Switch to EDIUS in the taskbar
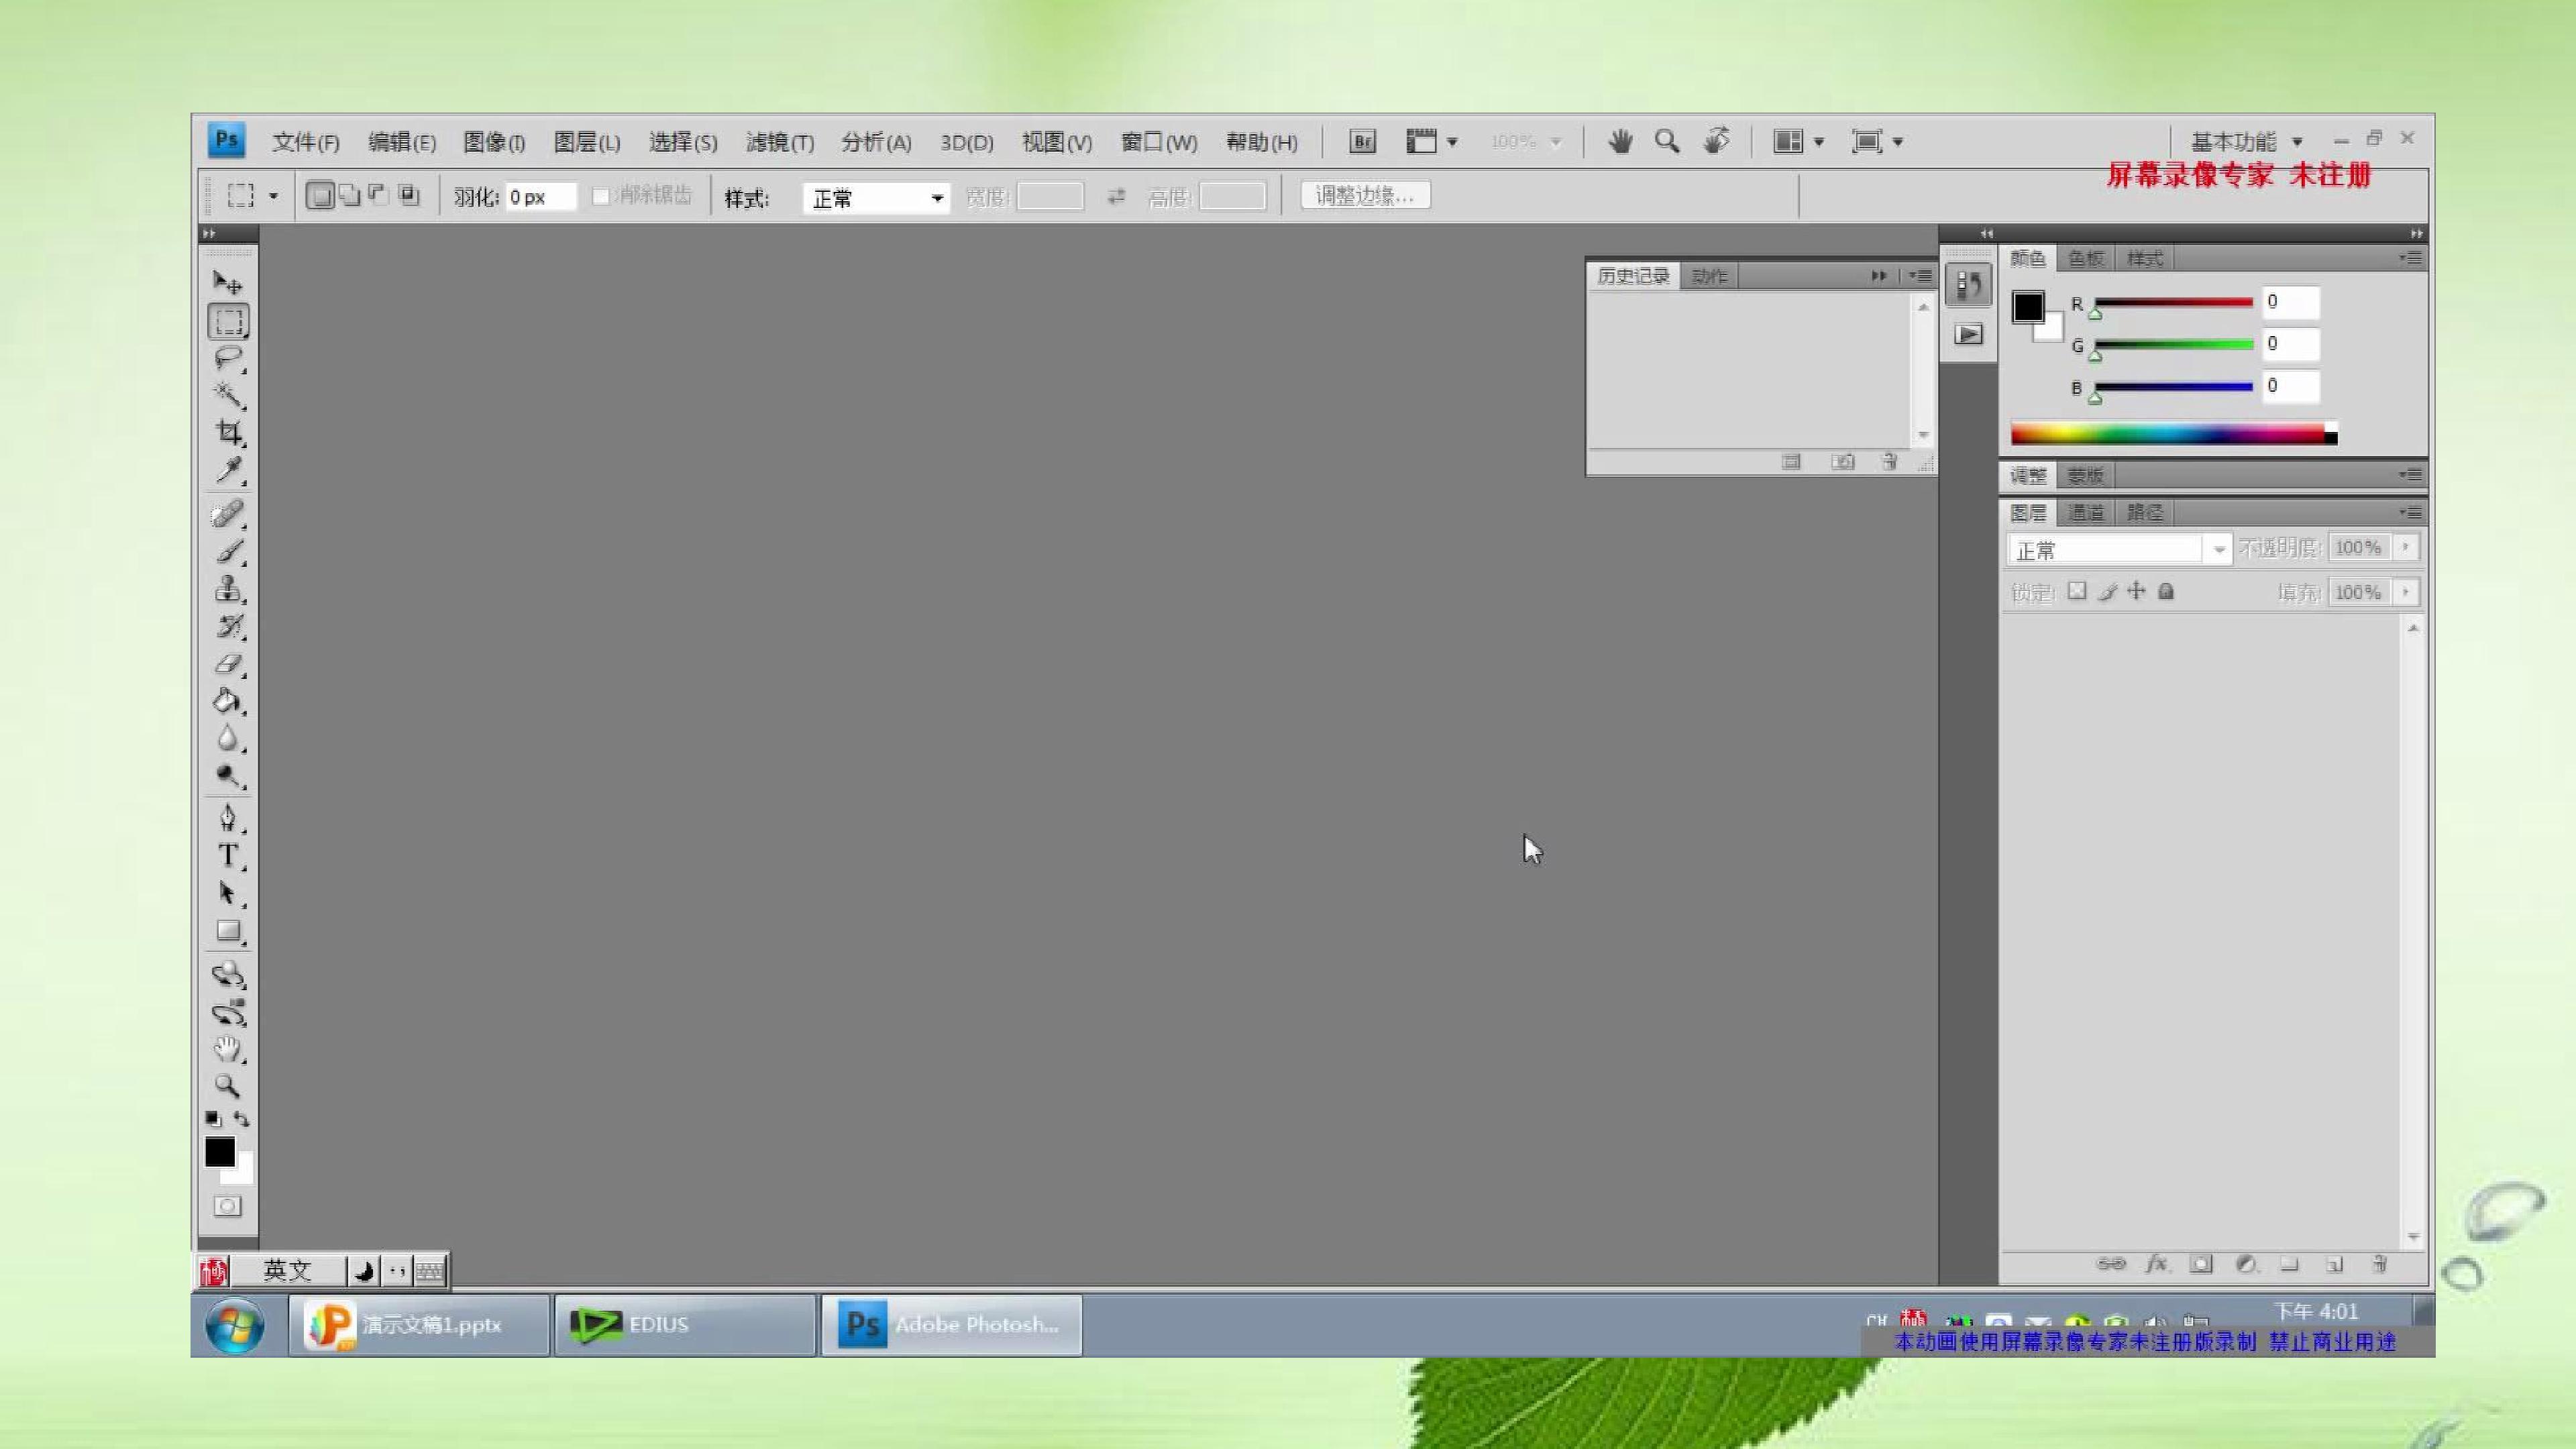The width and height of the screenshot is (2576, 1449). point(685,1325)
